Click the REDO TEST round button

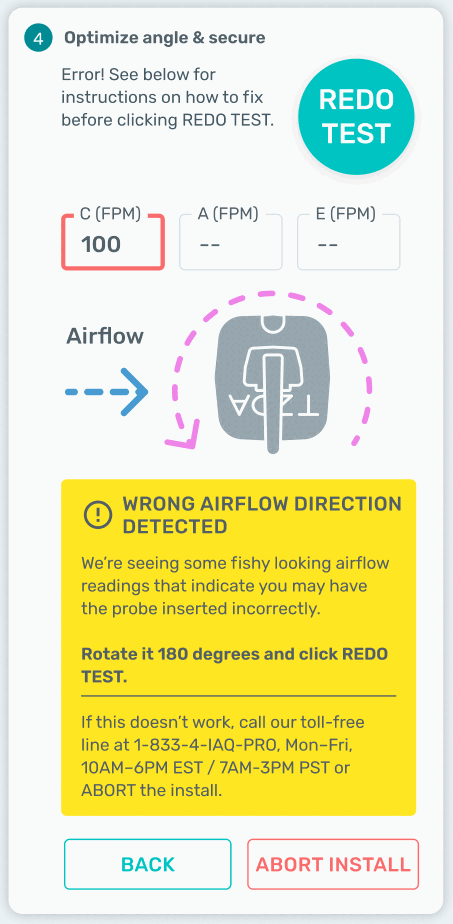tap(356, 118)
